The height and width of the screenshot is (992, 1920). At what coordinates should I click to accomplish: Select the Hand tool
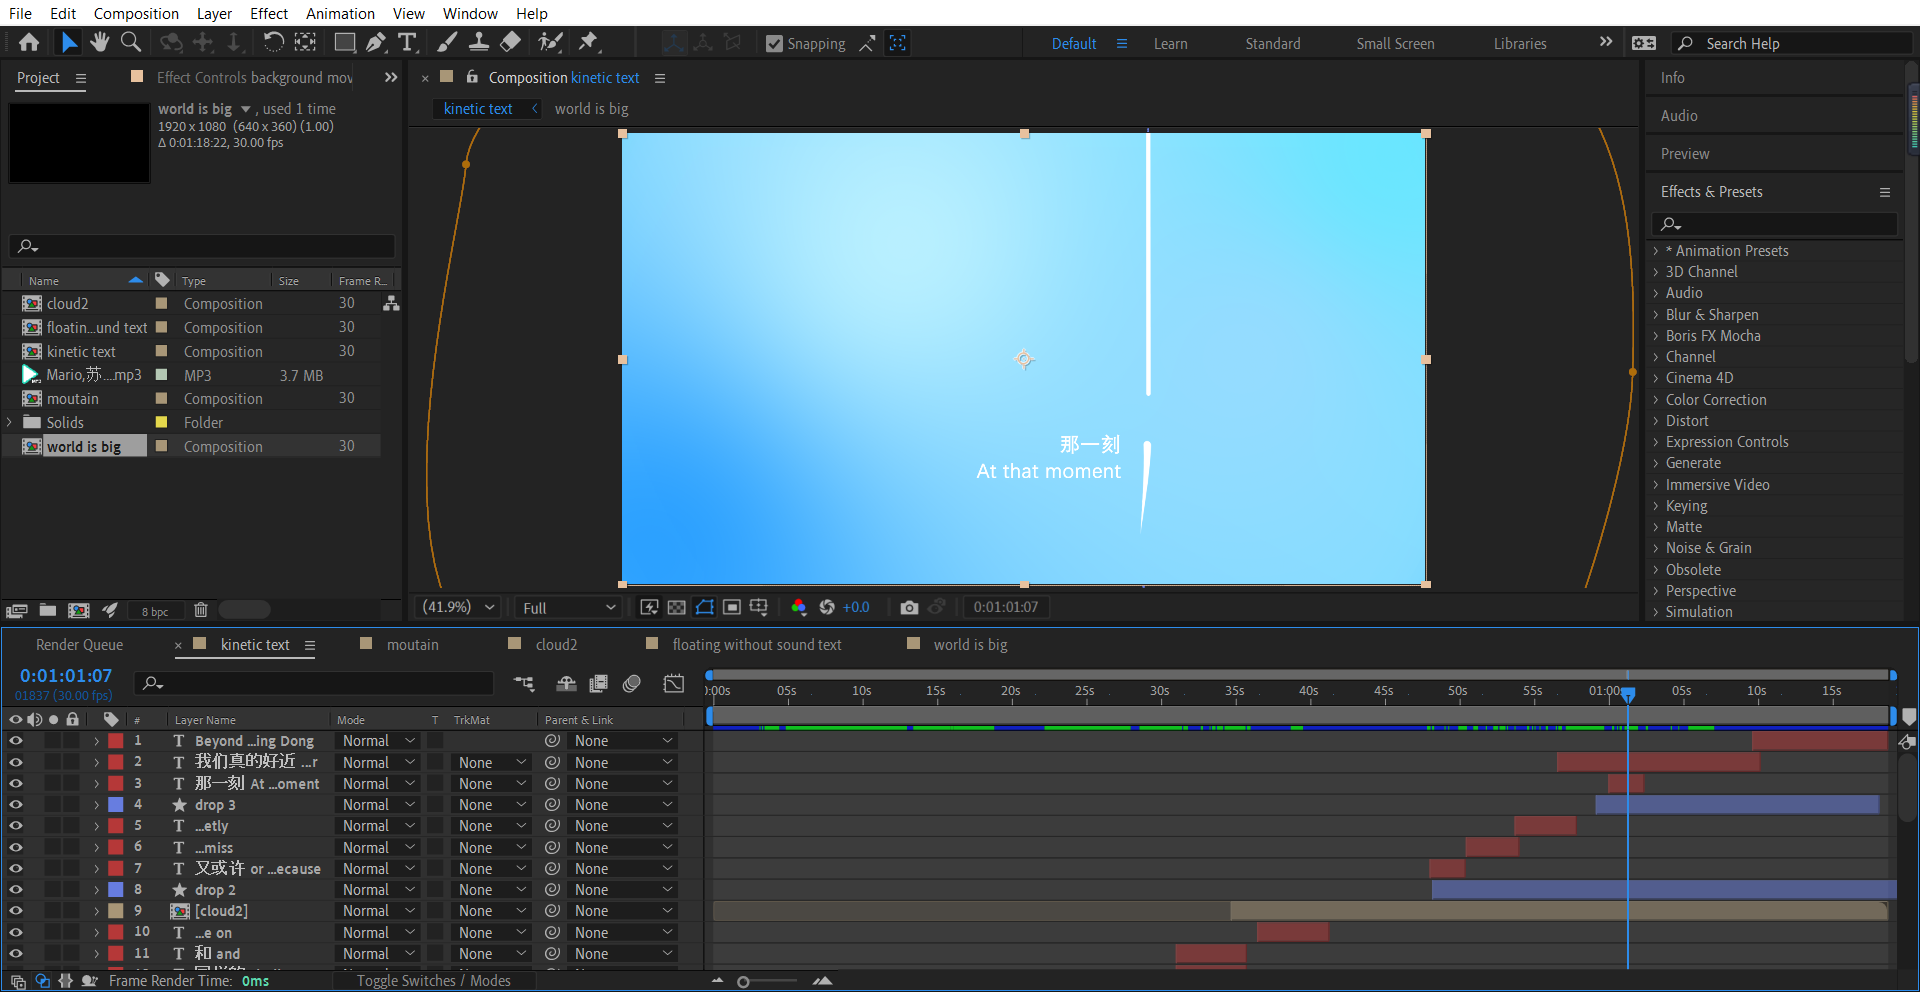(99, 42)
